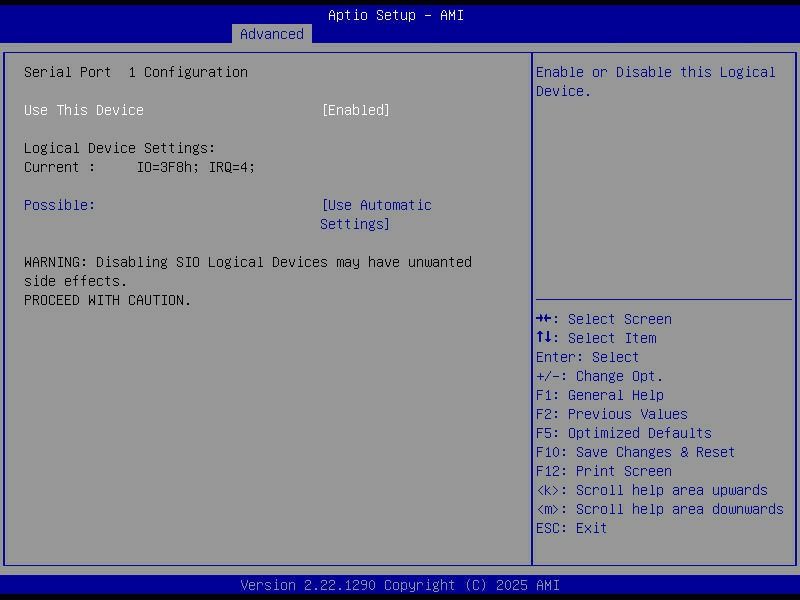The height and width of the screenshot is (600, 800).
Task: Open the [Use Automatic Settings] option
Action: click(x=376, y=214)
